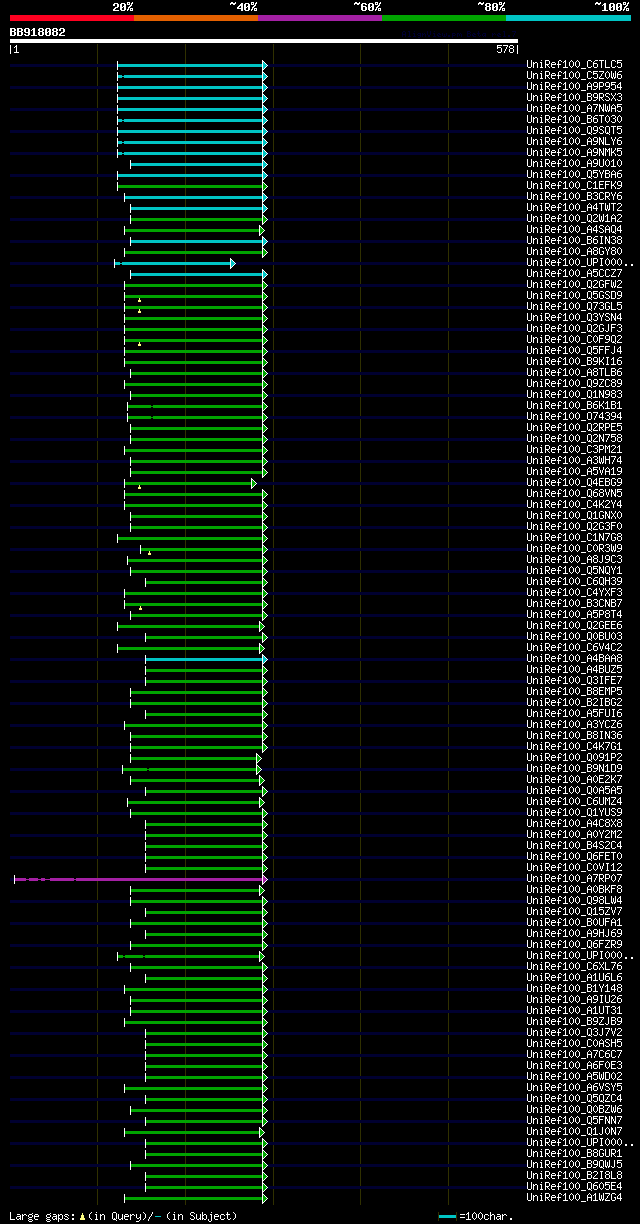Click hit label UniRef100_Q73GL5
The image size is (640, 1224).
(x=574, y=307)
